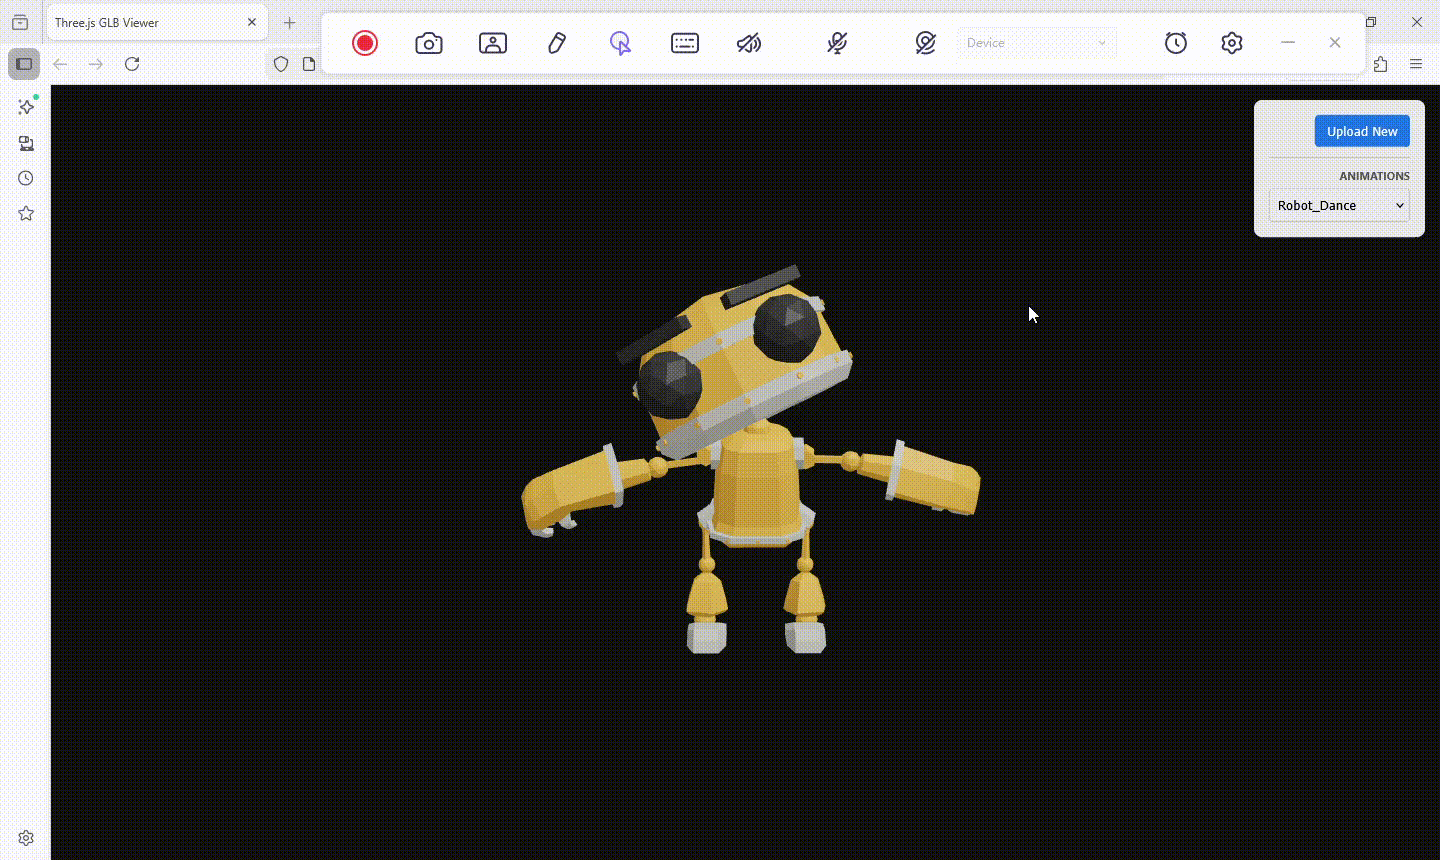Select the Three.js GLB Viewer tab
1440x860 pixels.
[157, 22]
